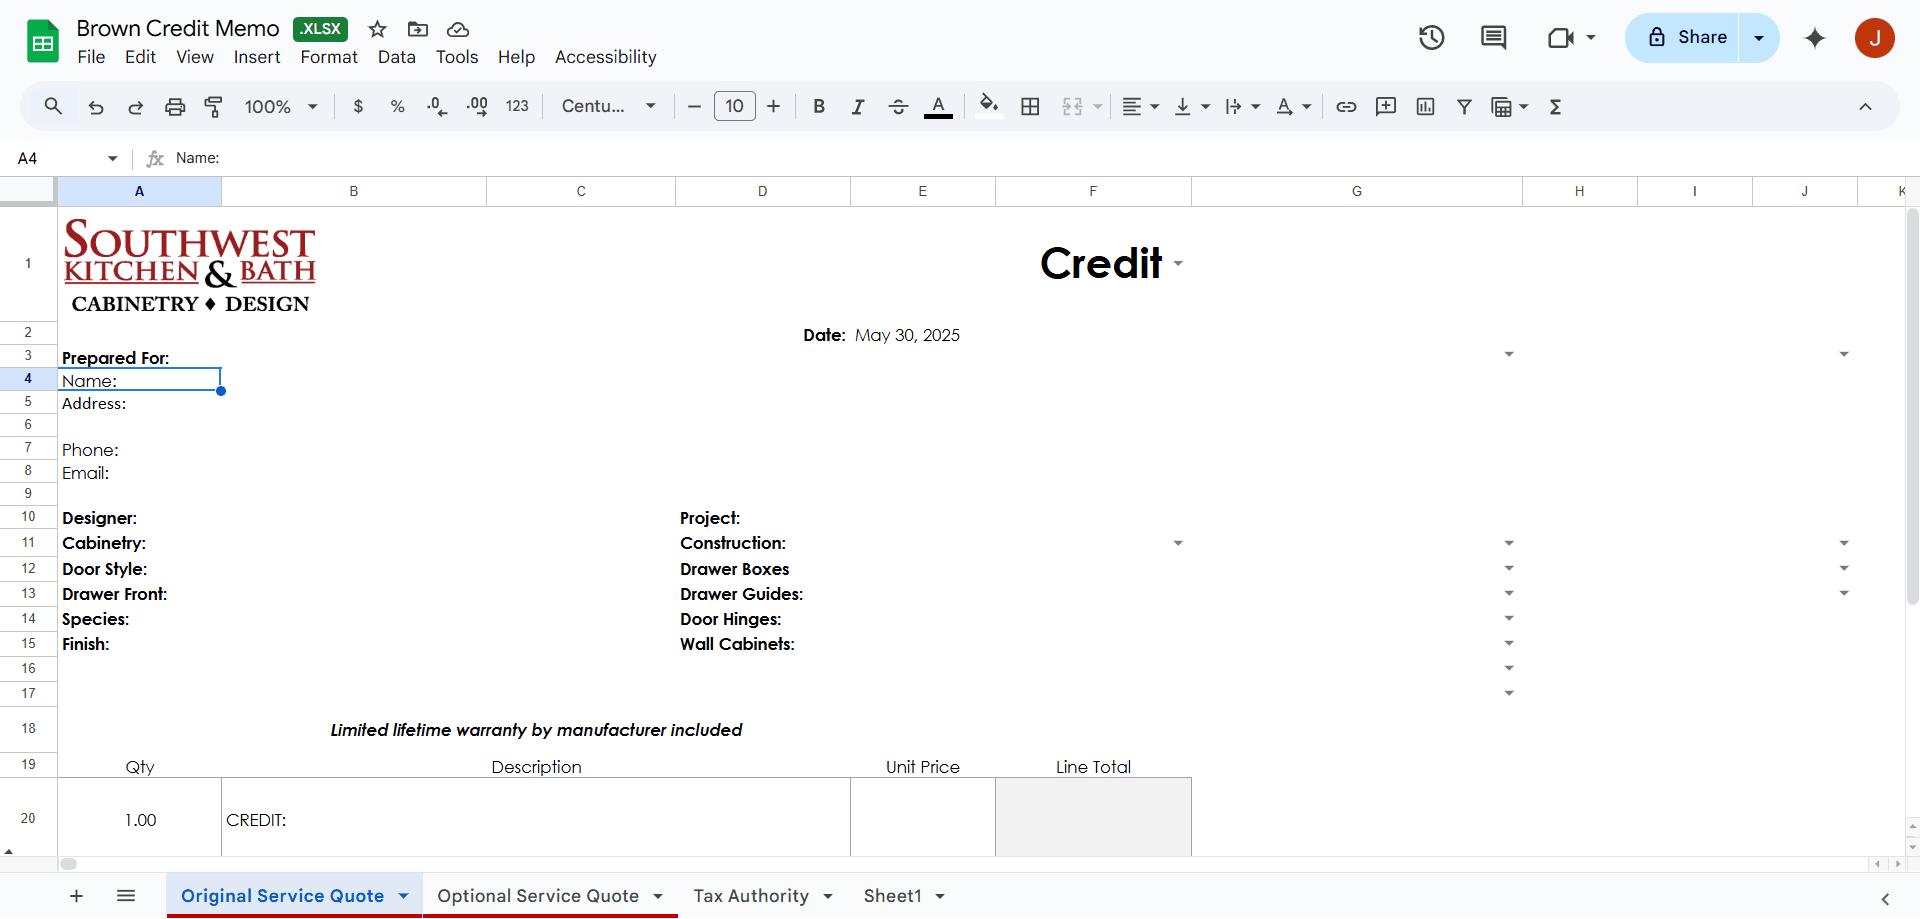The width and height of the screenshot is (1920, 919).
Task: Format as currency
Action: click(358, 106)
